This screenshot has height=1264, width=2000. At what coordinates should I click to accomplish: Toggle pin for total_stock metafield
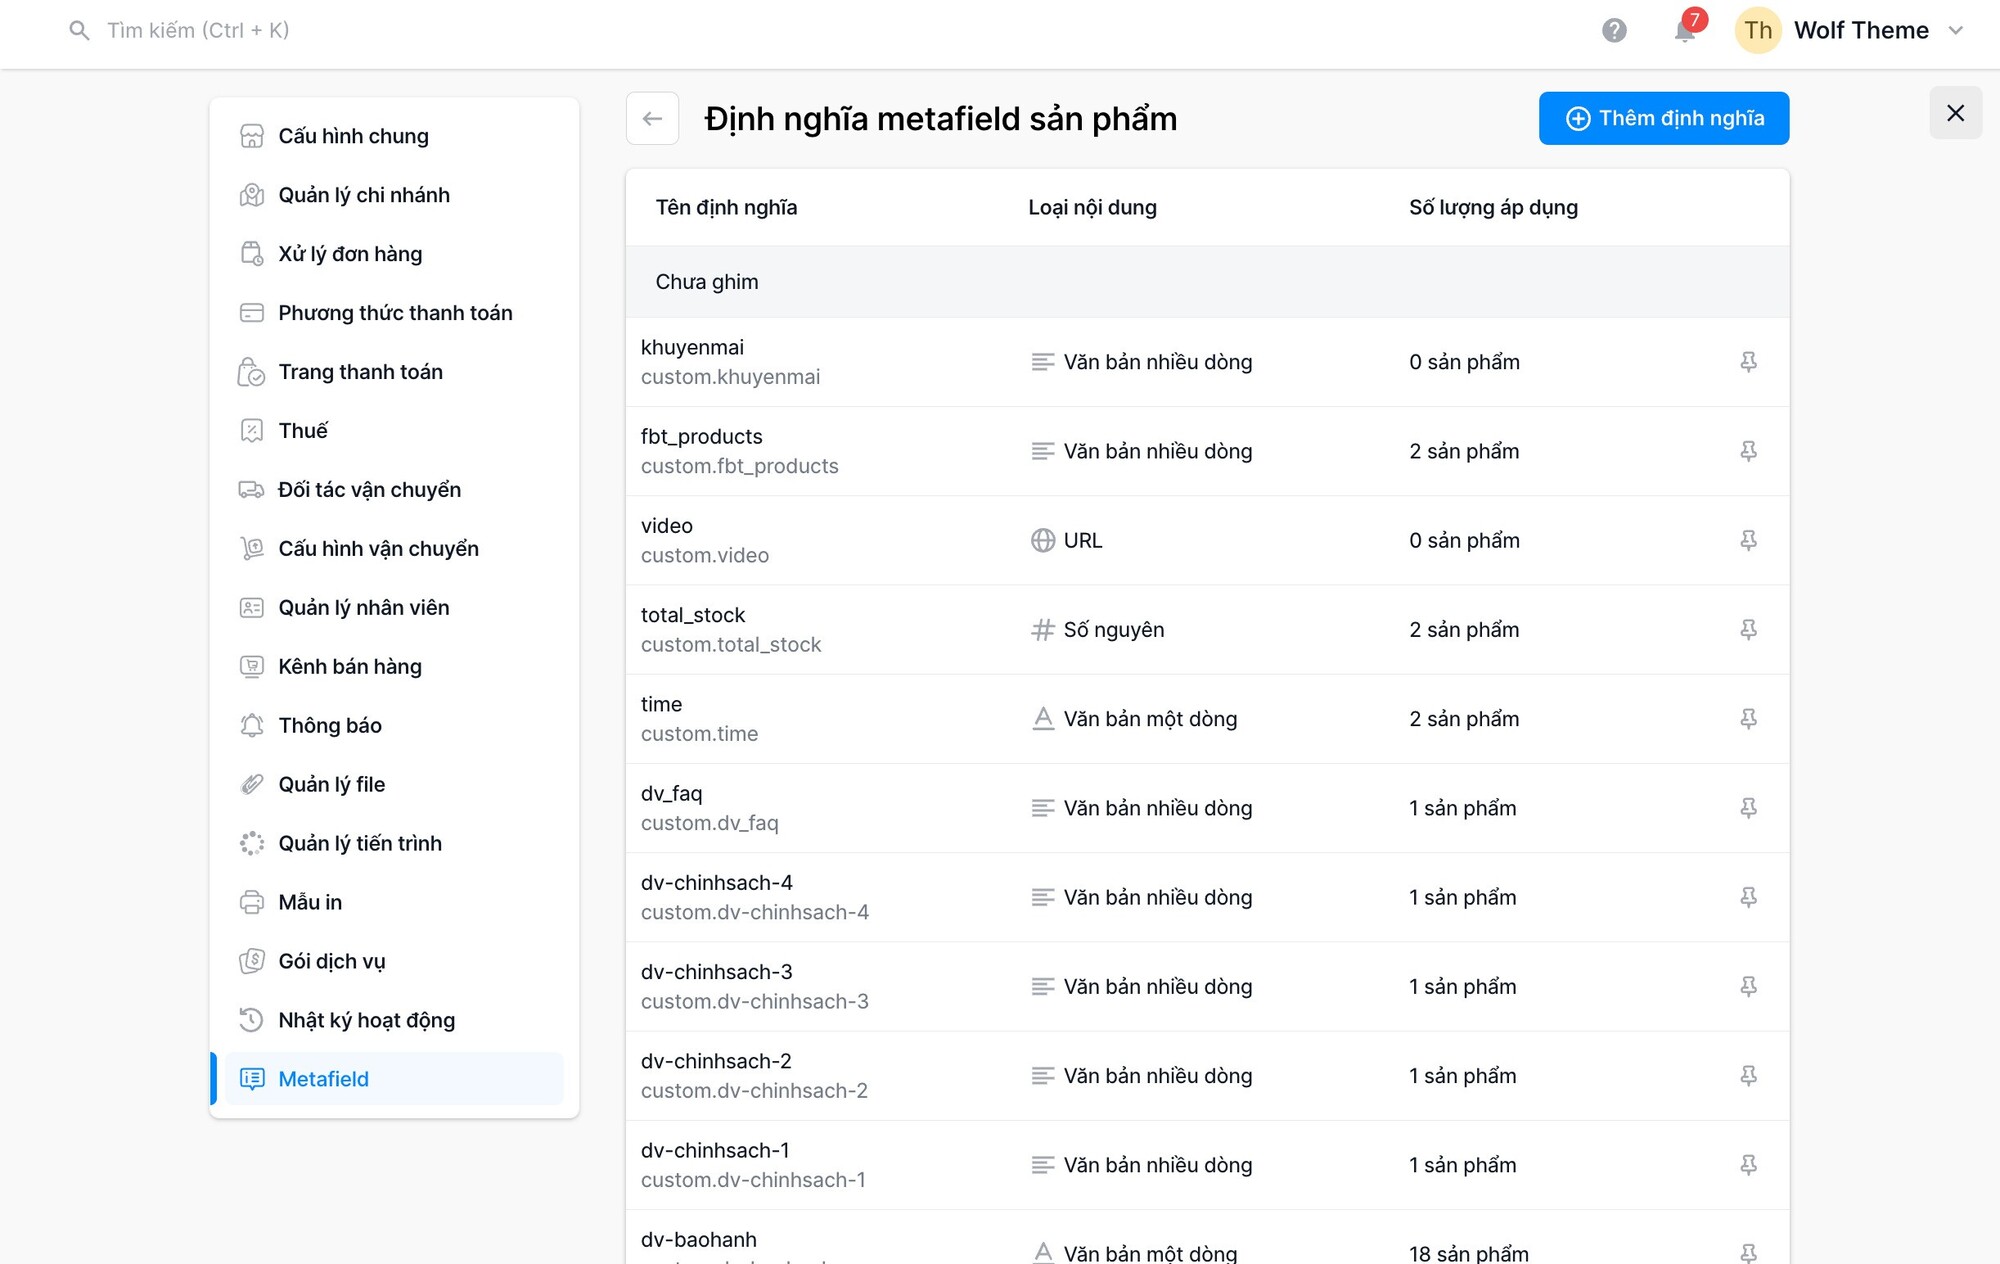click(x=1748, y=630)
